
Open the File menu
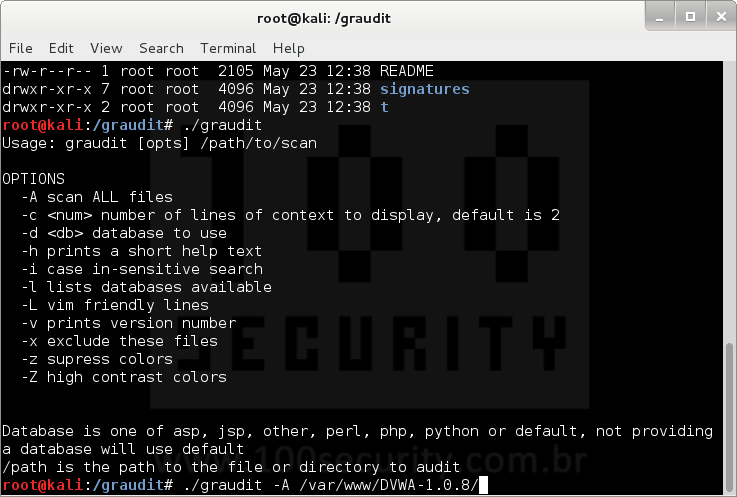21,48
